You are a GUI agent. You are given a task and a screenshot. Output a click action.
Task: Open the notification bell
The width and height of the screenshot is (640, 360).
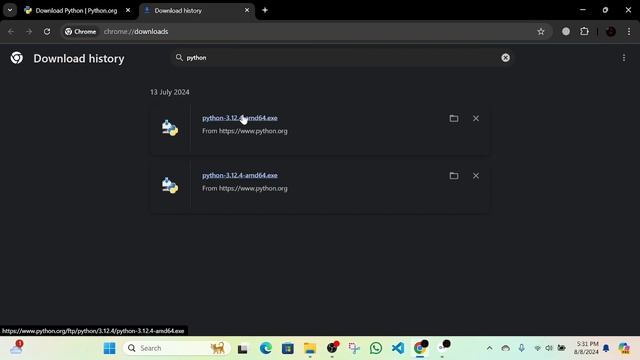[606, 348]
